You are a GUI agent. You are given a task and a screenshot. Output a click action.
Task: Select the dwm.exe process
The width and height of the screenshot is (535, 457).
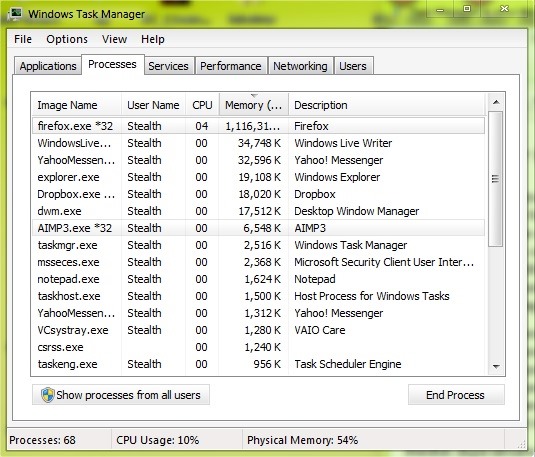coord(258,211)
